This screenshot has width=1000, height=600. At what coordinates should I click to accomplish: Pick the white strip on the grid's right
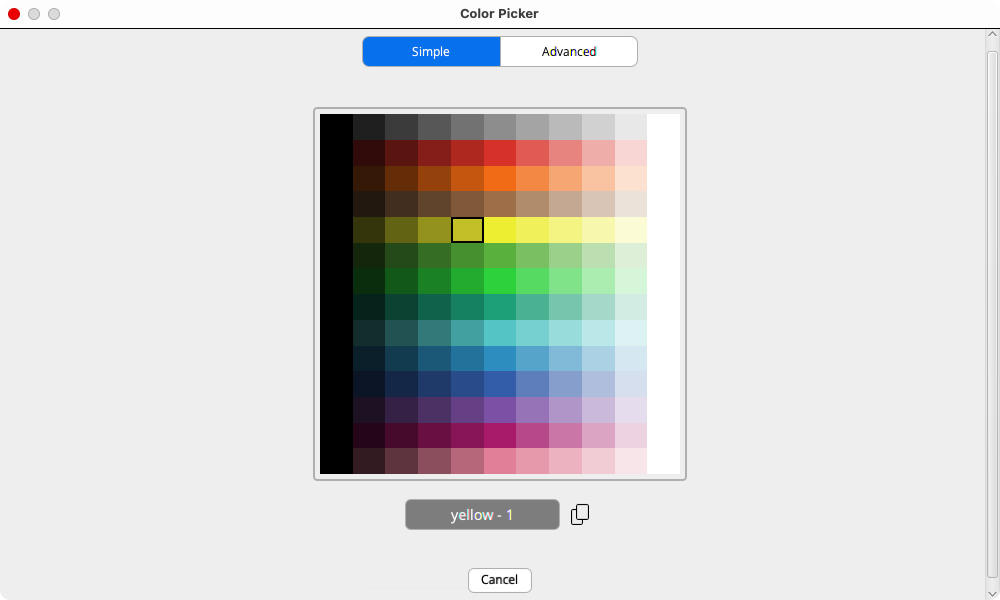tap(663, 294)
